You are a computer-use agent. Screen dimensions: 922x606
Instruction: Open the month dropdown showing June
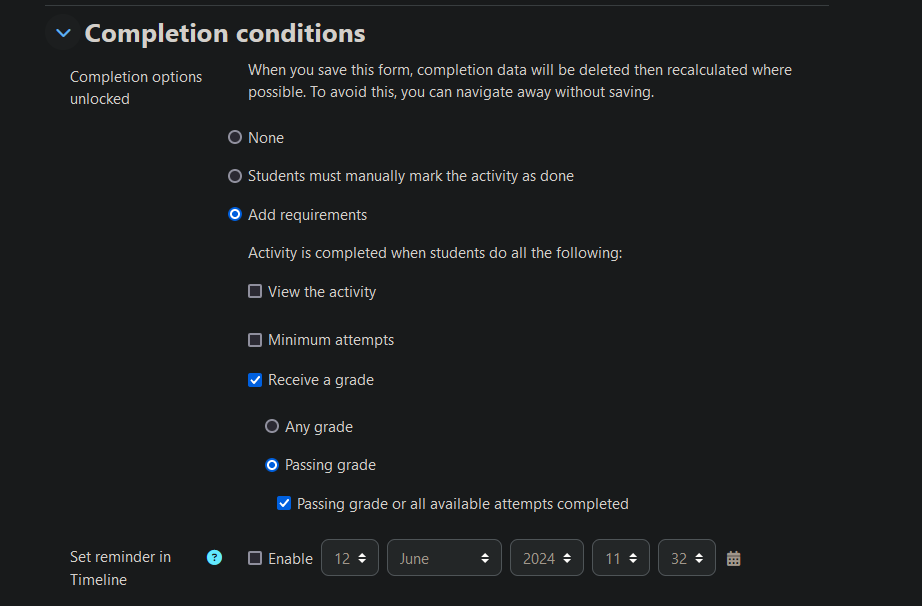[x=444, y=558]
